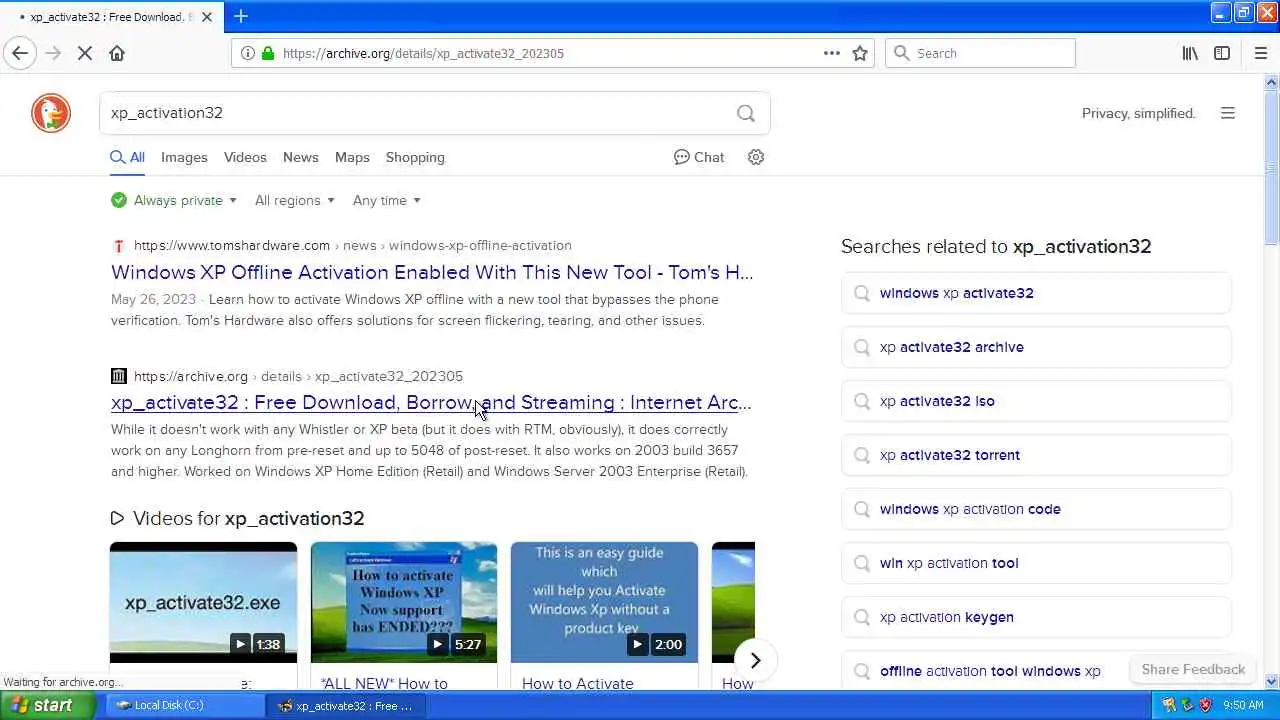This screenshot has height=720, width=1280.
Task: Search related: xp activate32 iso
Action: coord(1036,401)
